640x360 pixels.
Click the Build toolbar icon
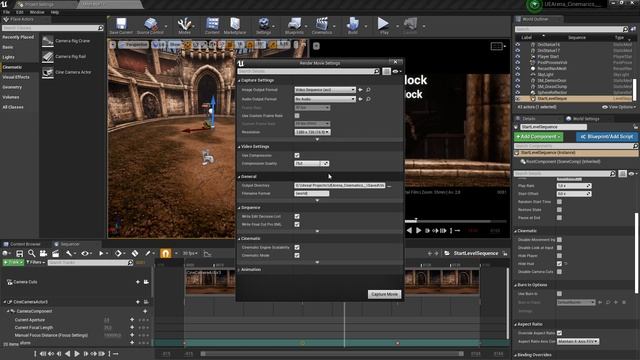tap(353, 24)
